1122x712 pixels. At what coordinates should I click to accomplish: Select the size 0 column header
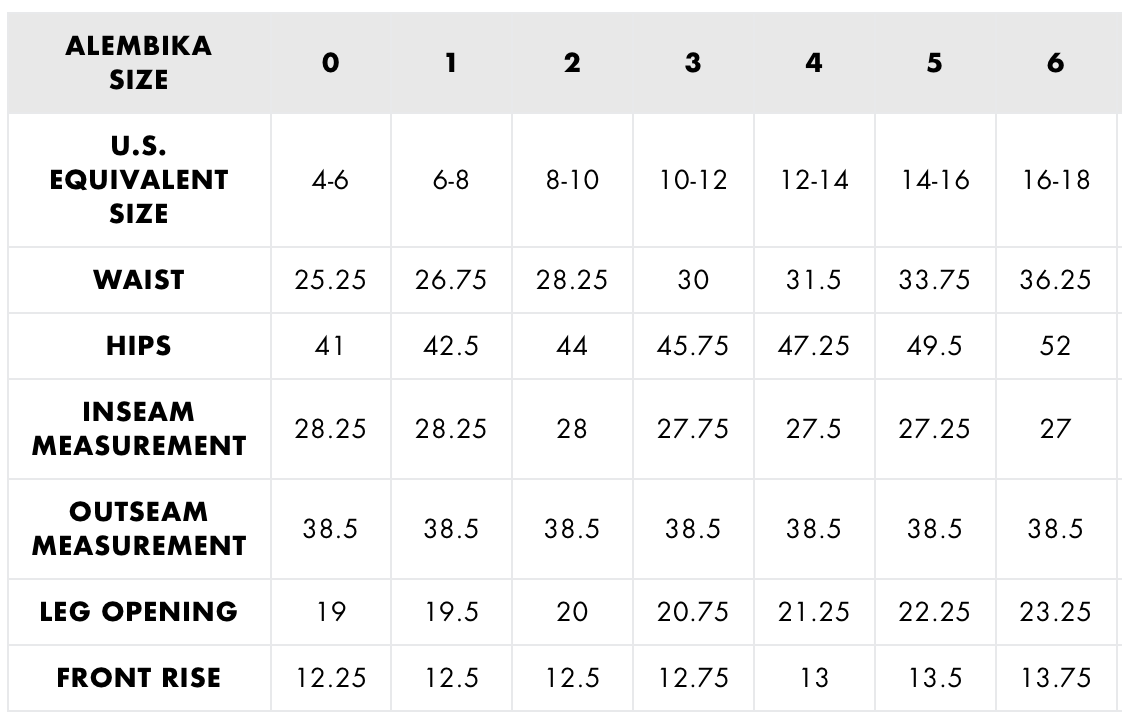pos(330,63)
